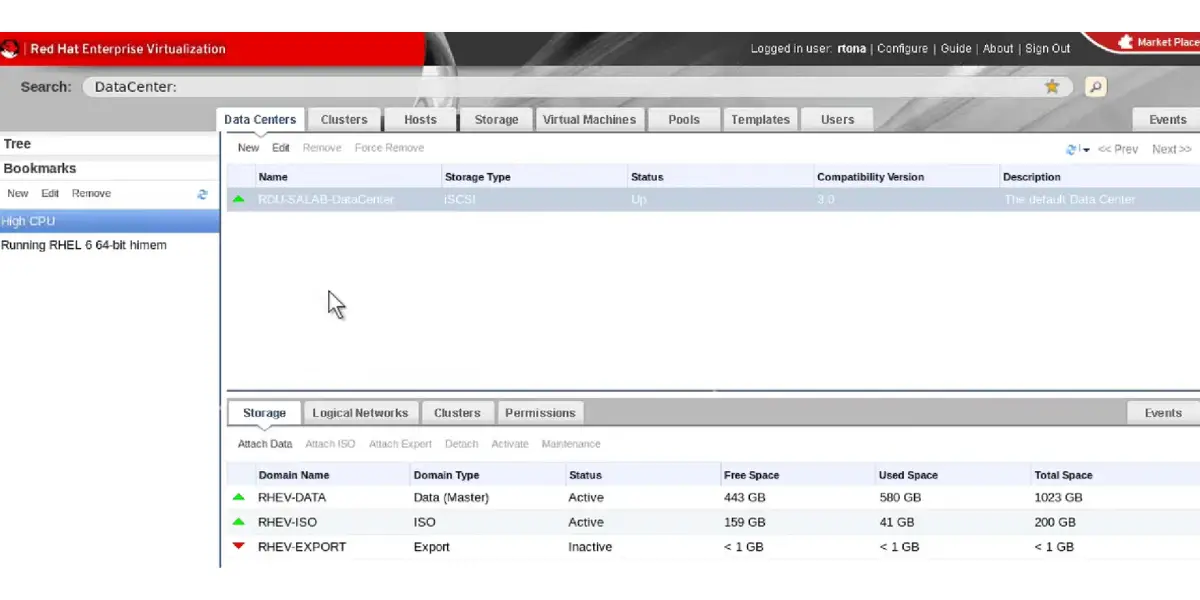
Task: Click the green status icon for RHEV-DATA
Action: click(239, 497)
